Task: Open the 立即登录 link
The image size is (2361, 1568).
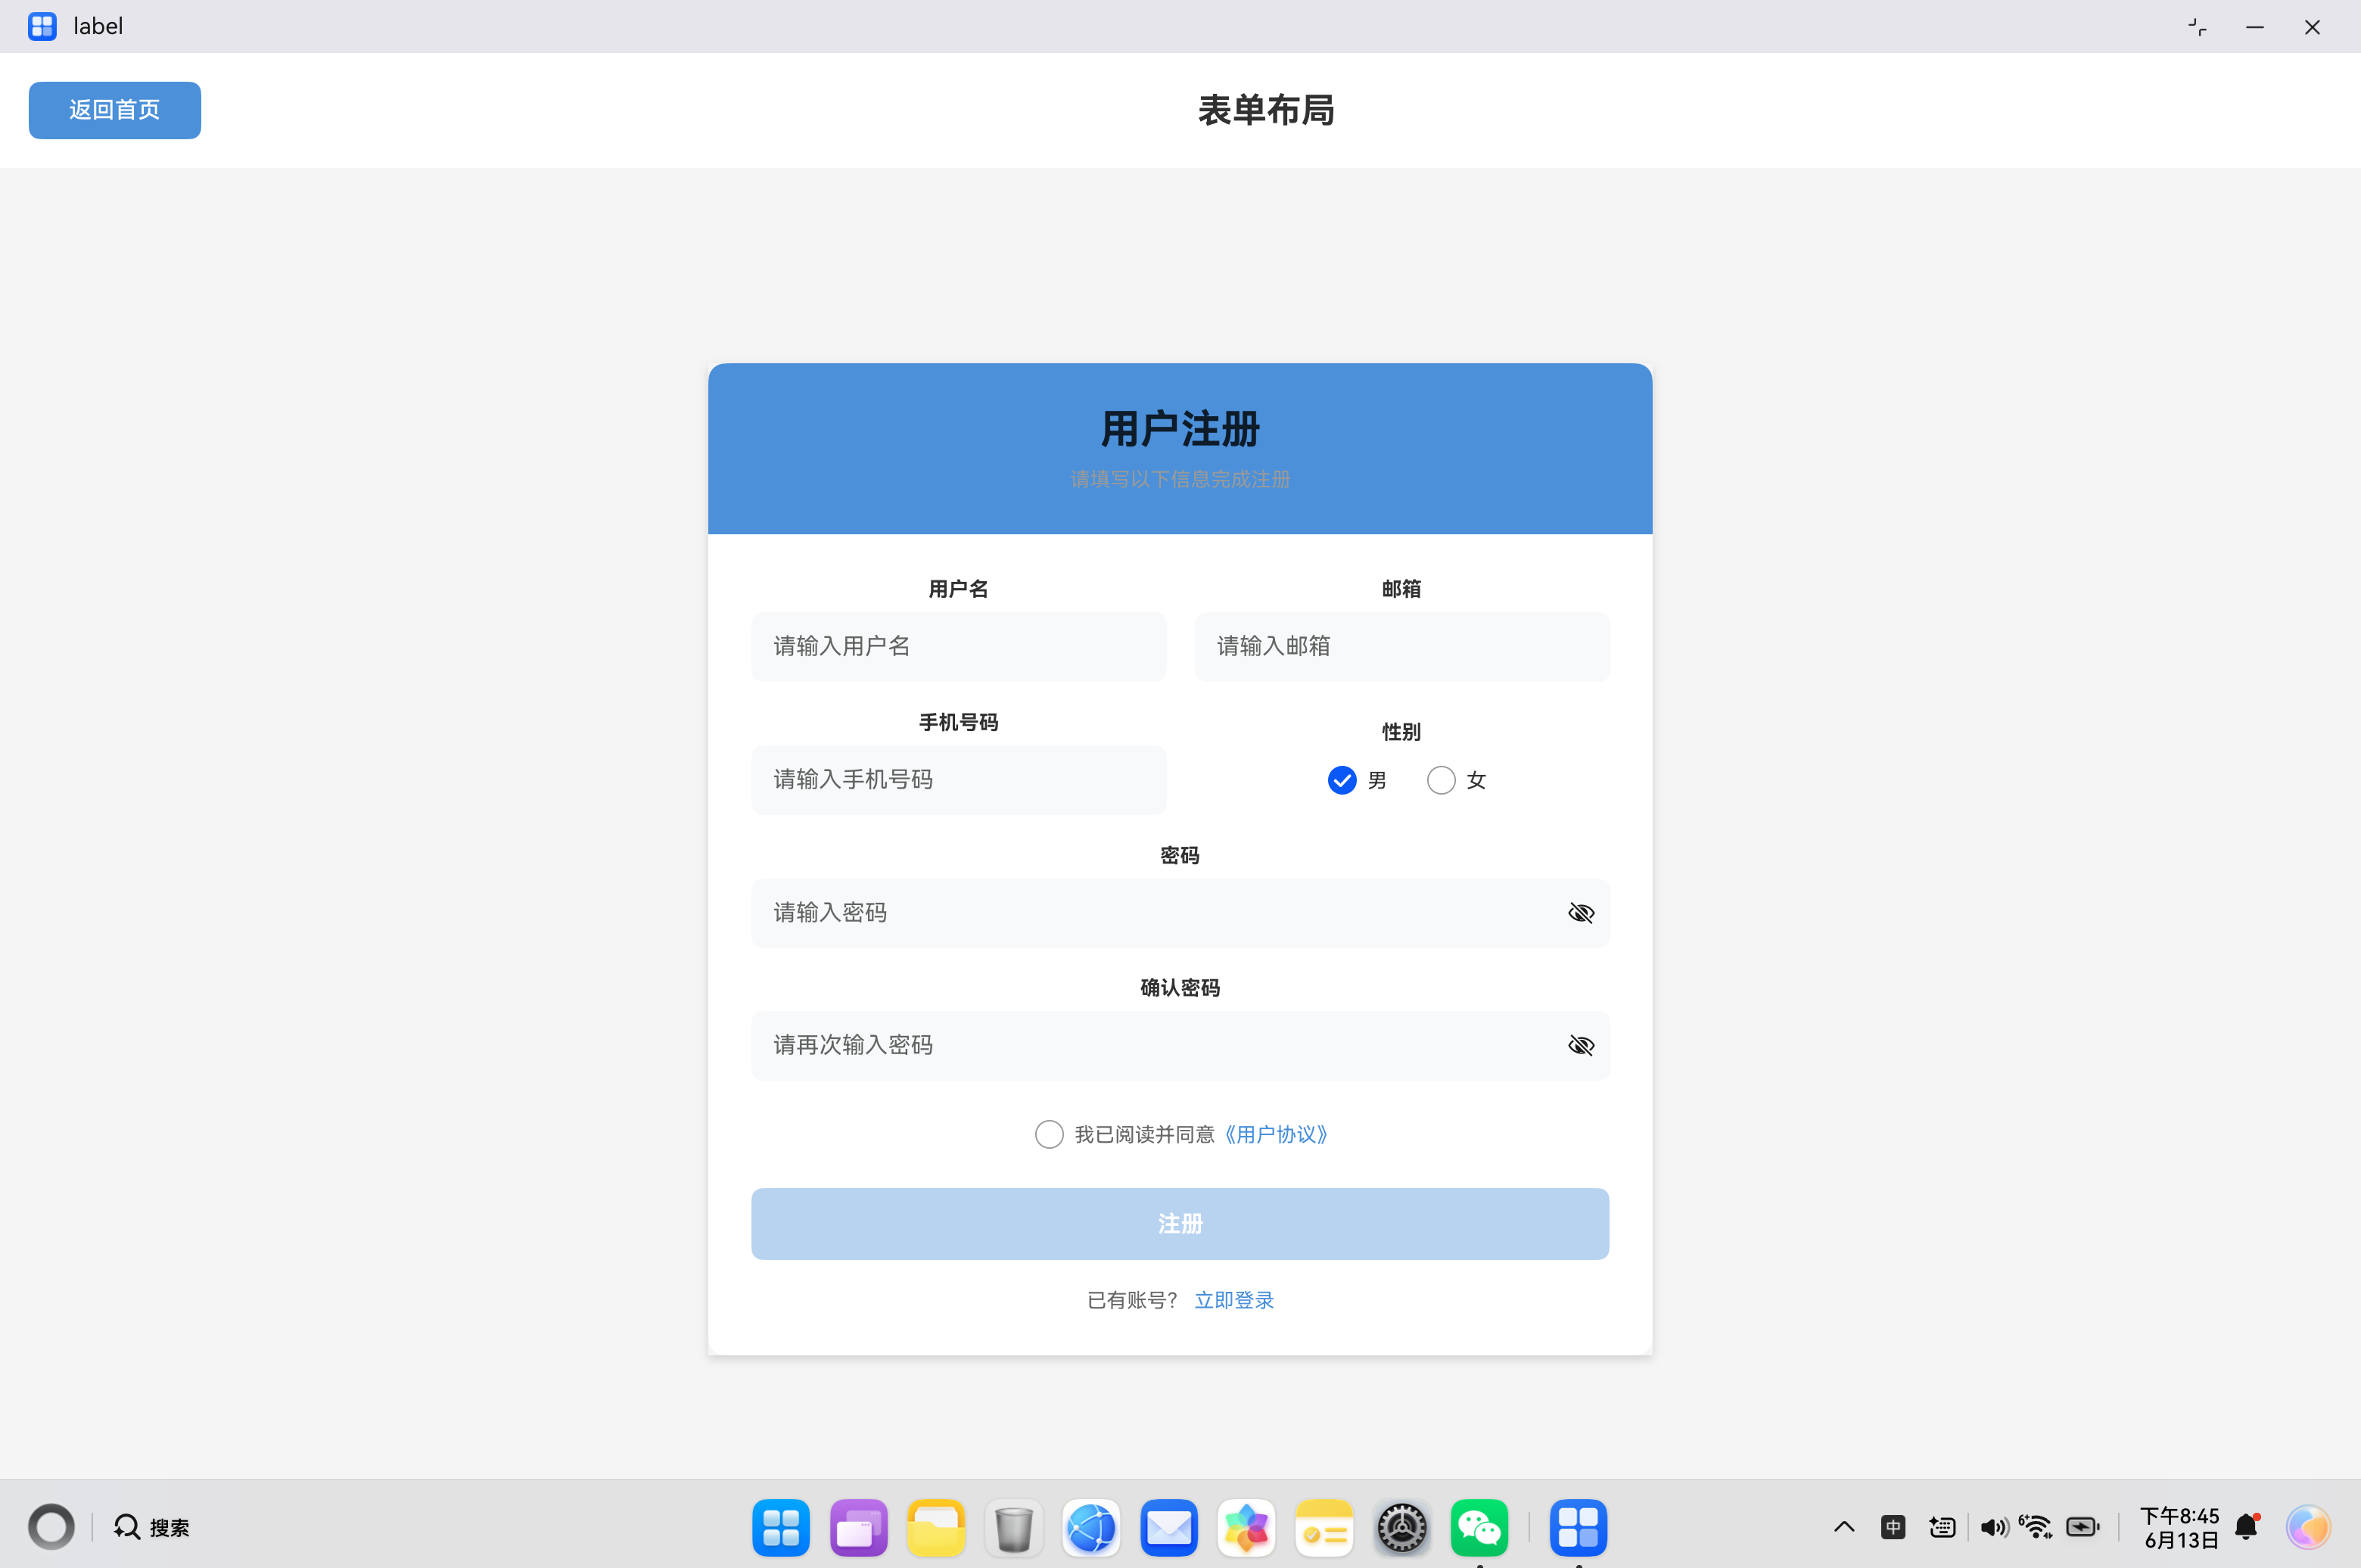Action: tap(1234, 1300)
